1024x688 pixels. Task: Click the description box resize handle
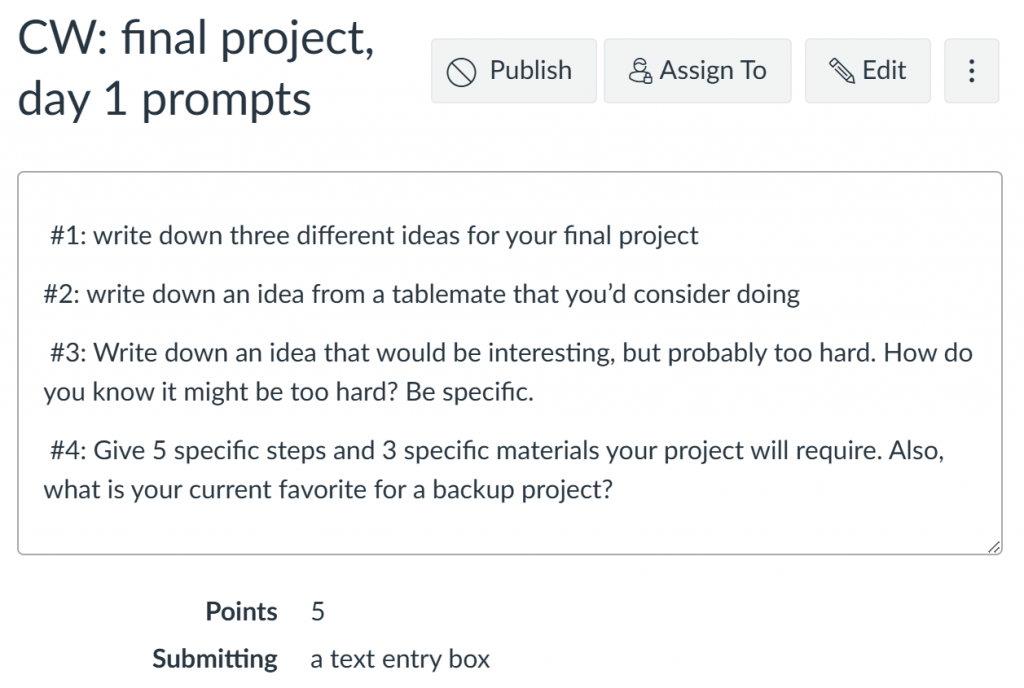click(x=994, y=547)
